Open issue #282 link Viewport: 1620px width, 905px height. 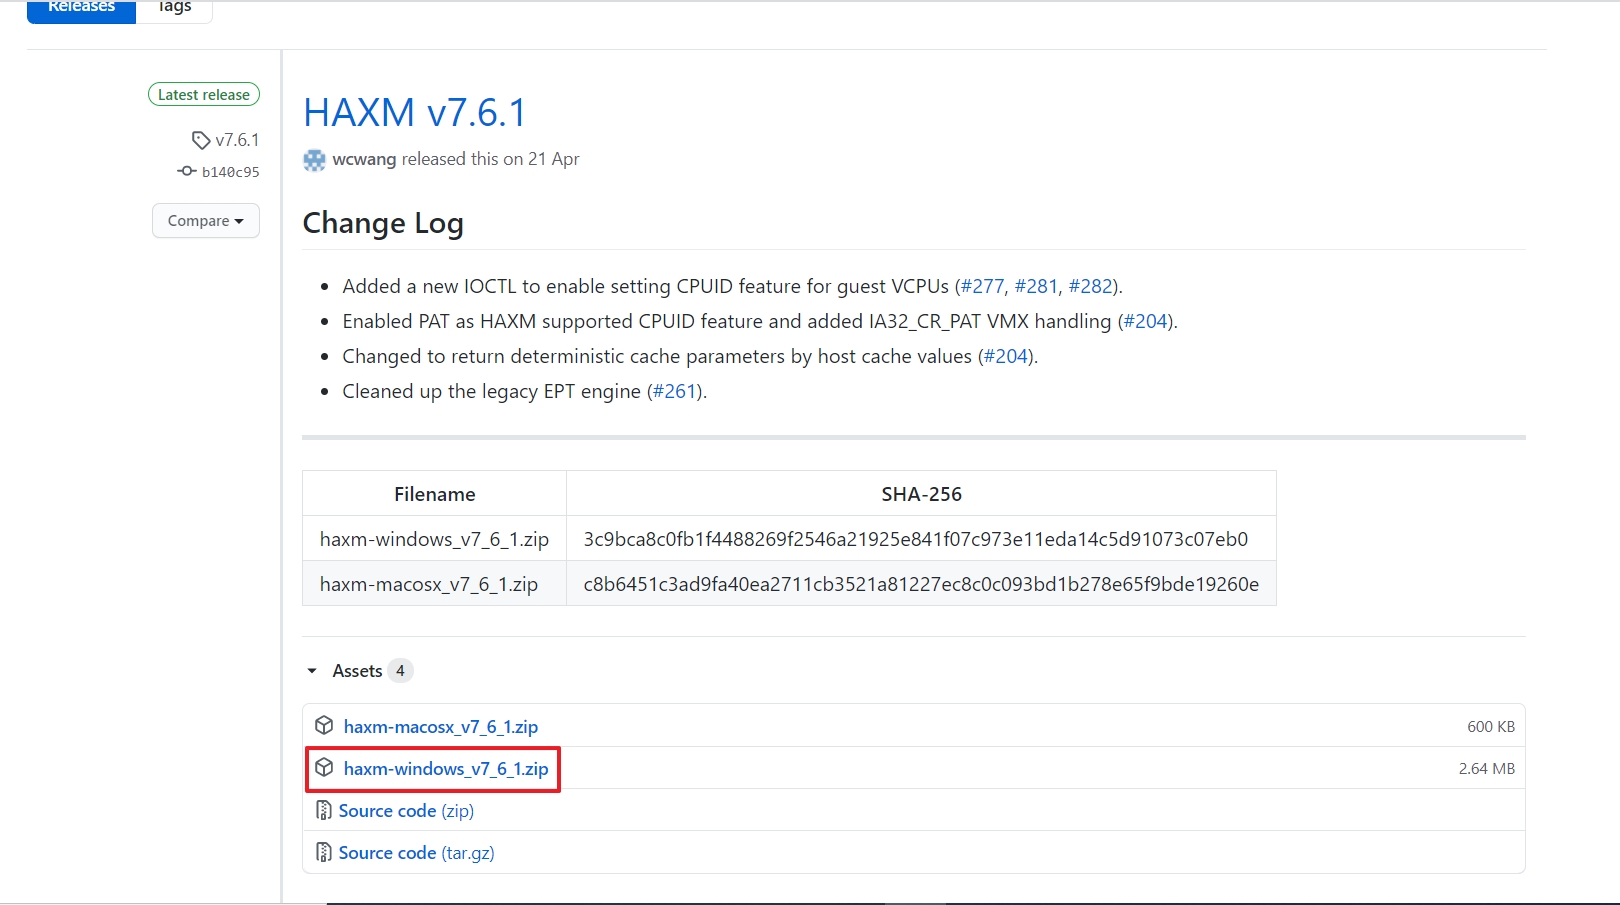(x=1090, y=286)
